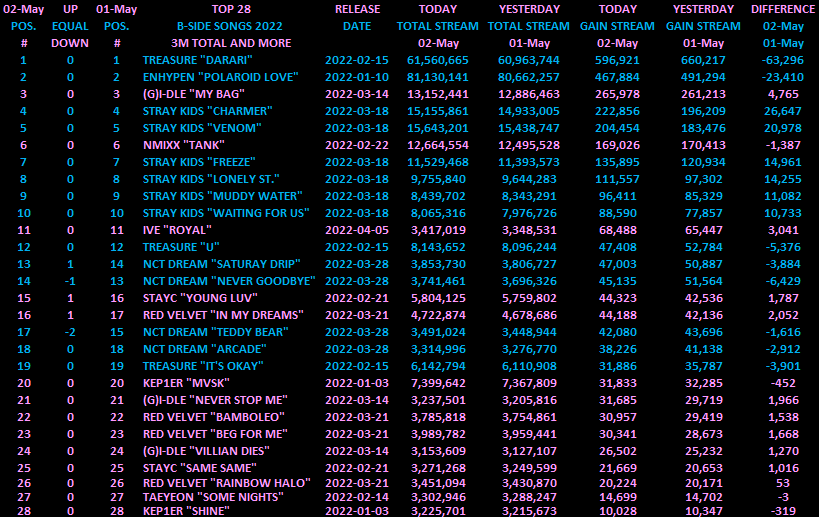Select release date 2022-02-22 for NMIXX
Viewport: 819px width, 517px height.
click(357, 145)
